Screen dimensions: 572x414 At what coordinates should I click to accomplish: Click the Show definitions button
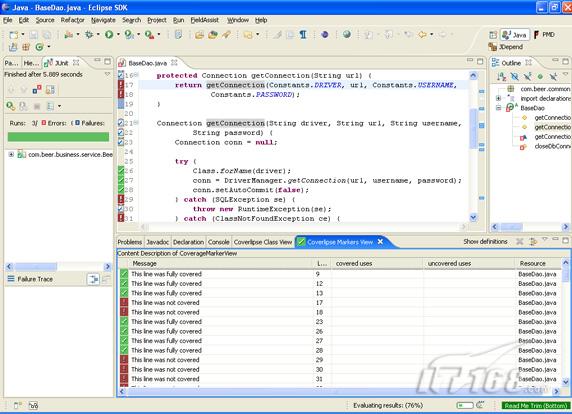pos(485,241)
